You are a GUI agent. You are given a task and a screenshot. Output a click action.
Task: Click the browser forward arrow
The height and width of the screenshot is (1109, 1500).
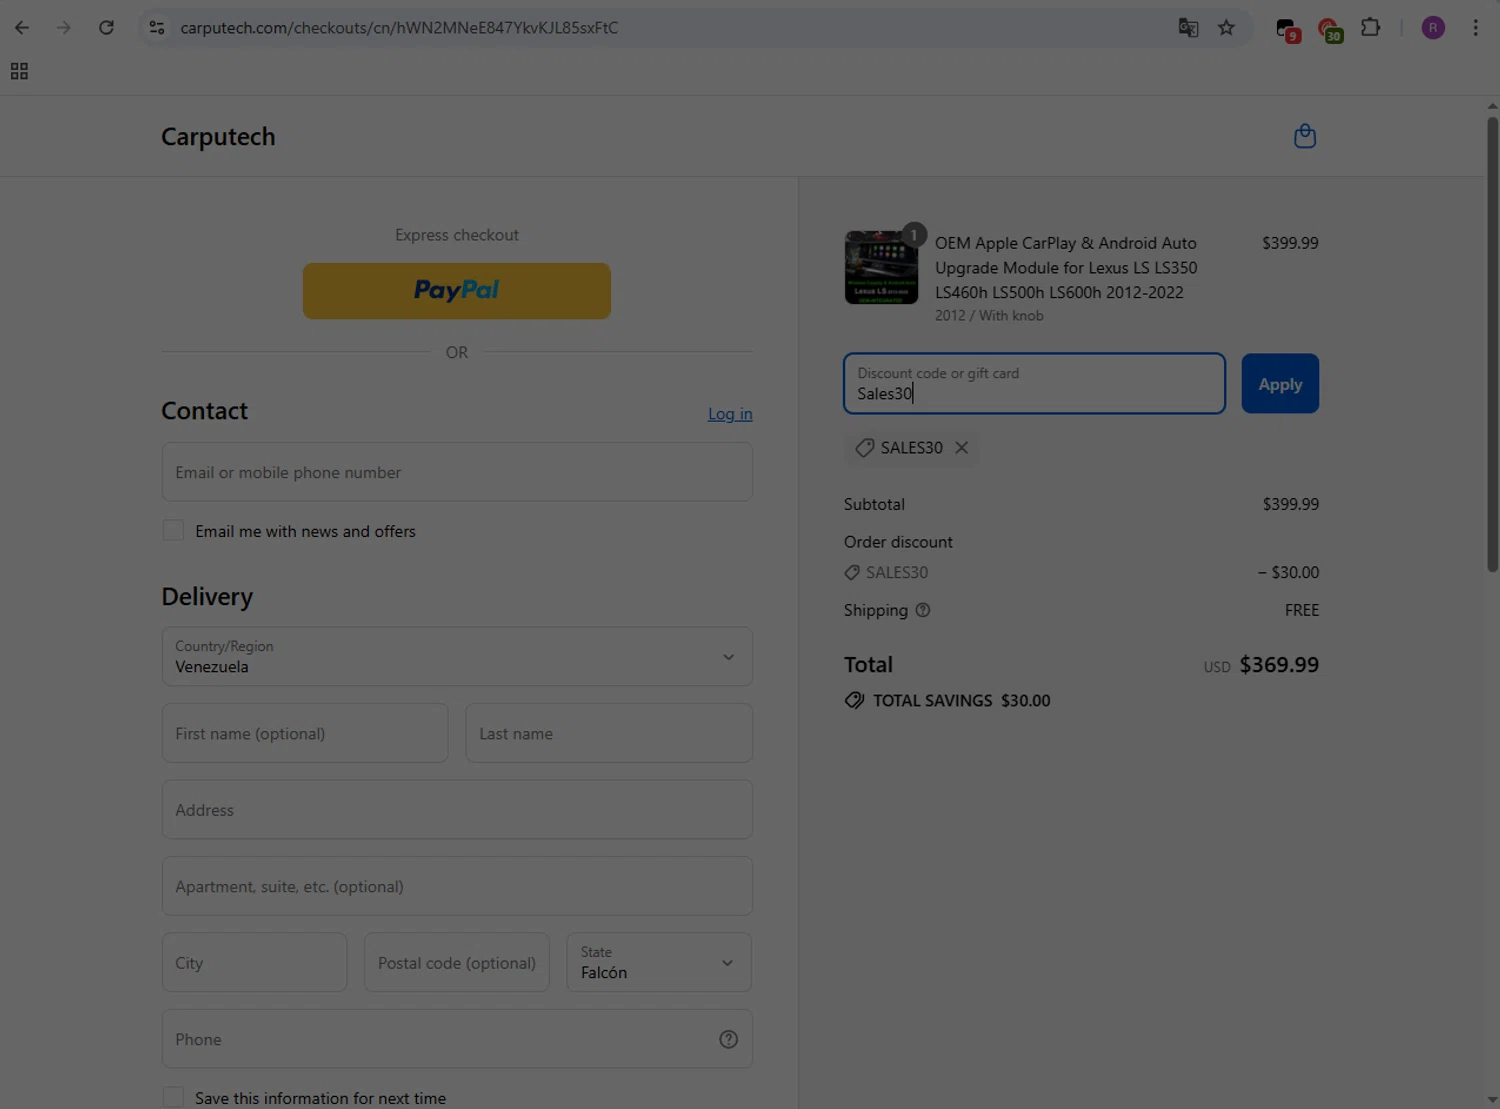pos(64,28)
